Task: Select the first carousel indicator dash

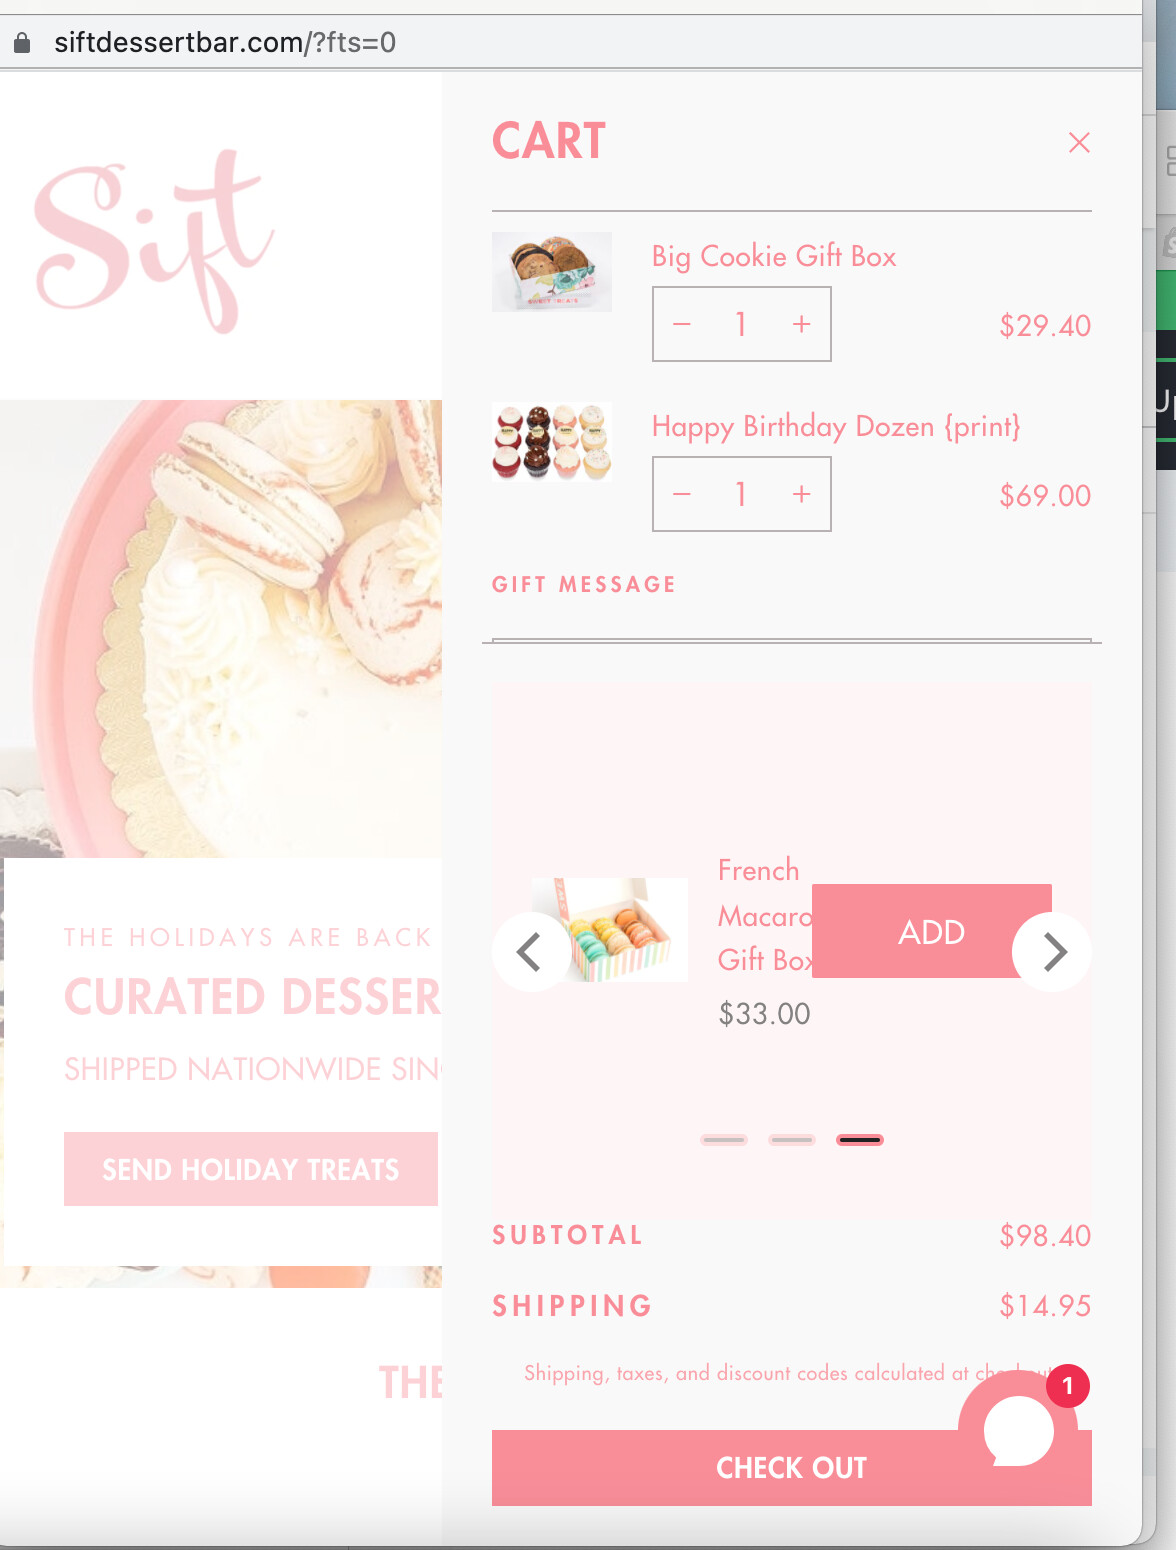Action: tap(724, 1140)
